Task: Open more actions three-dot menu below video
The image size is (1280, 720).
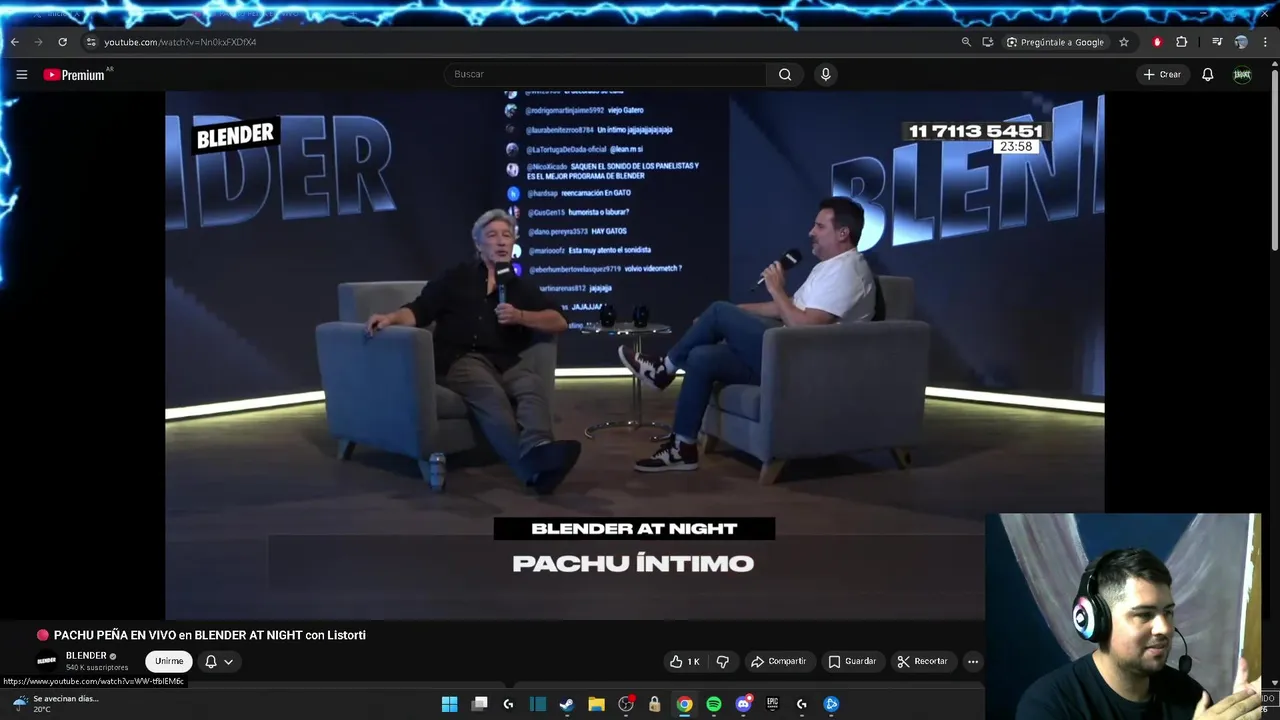Action: pyautogui.click(x=973, y=661)
